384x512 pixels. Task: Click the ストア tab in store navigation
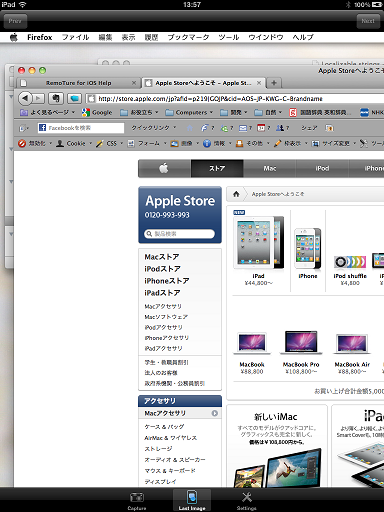coord(217,168)
